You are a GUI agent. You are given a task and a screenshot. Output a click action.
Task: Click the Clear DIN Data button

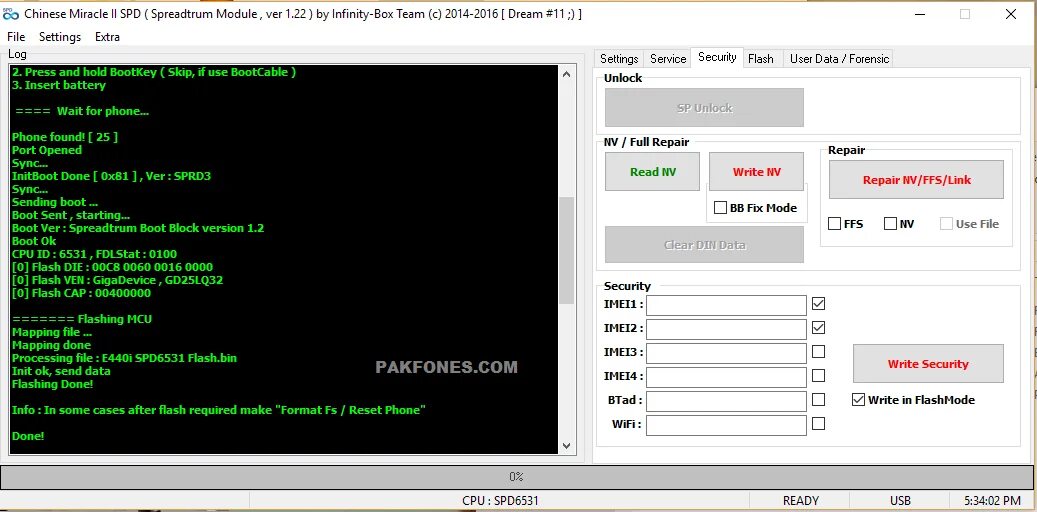click(704, 245)
